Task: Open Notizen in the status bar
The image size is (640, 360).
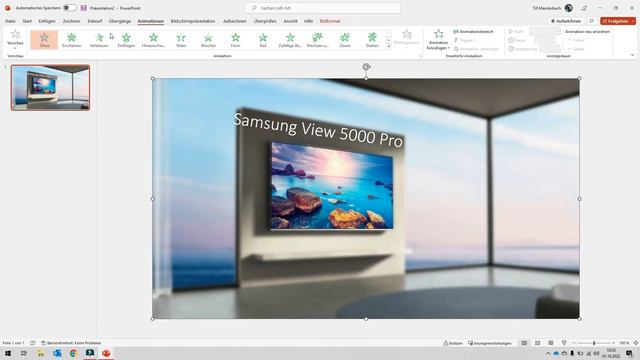Action: coord(453,343)
